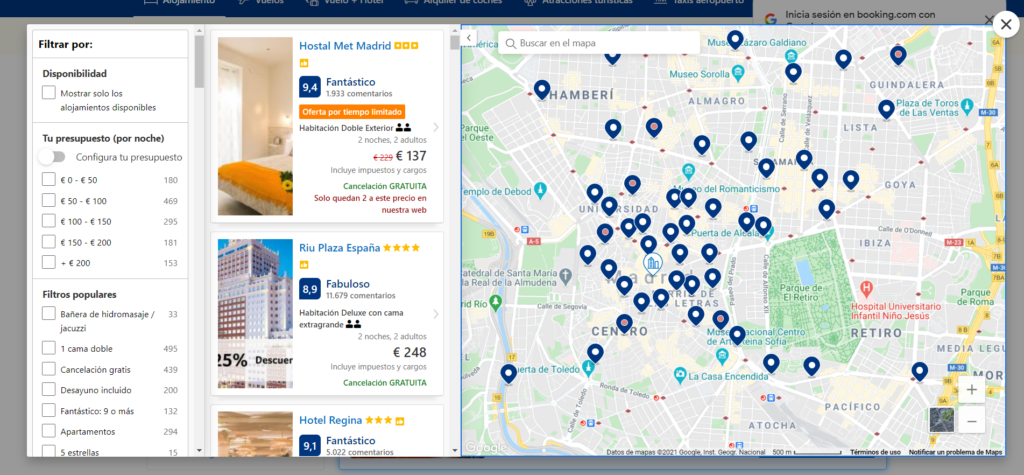
Task: Click the Hospital Niño Jesús H icon
Action: (x=867, y=287)
